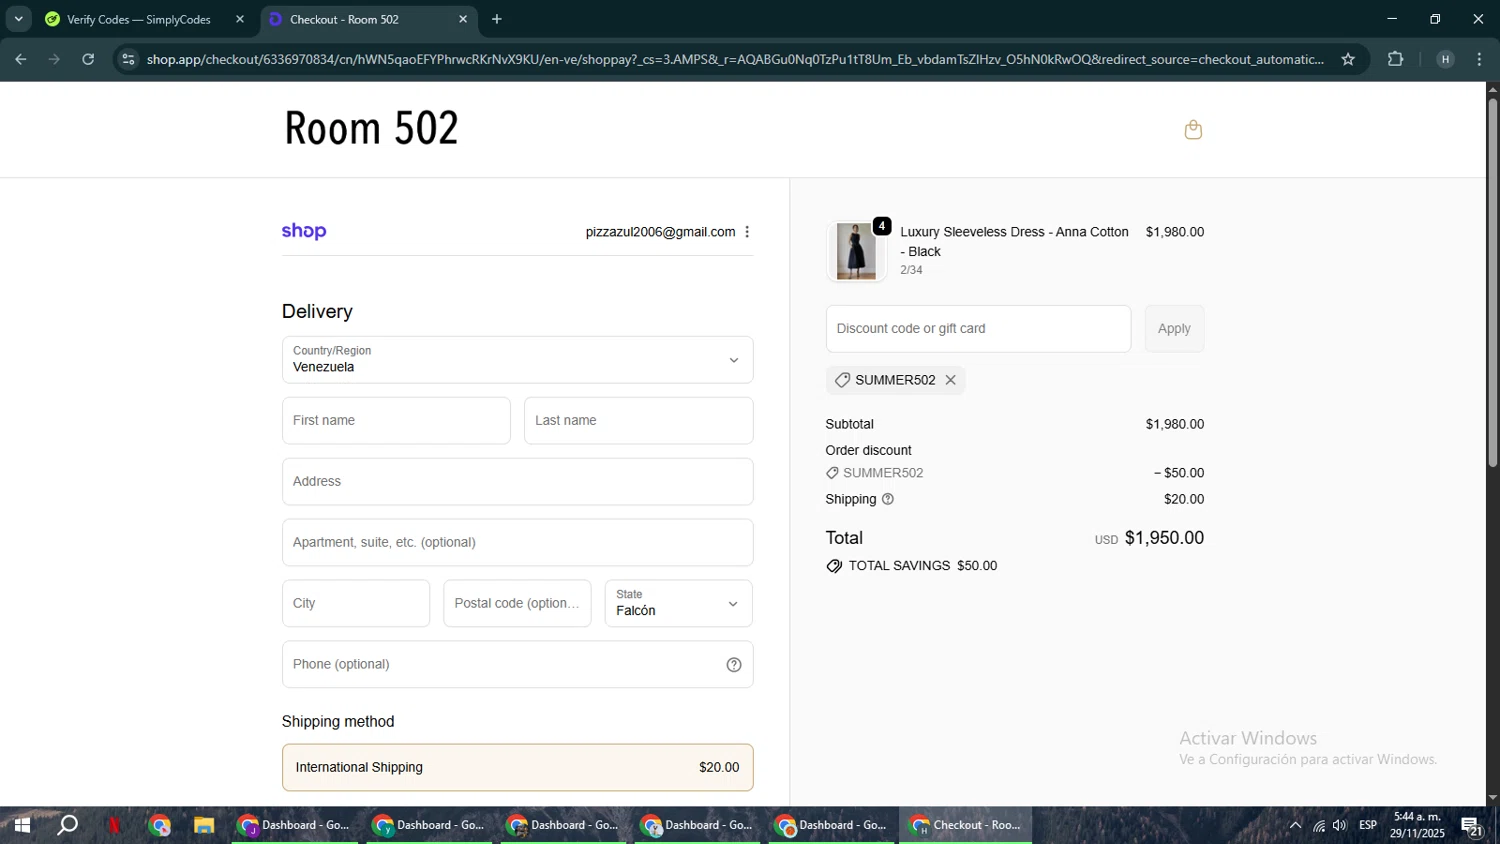
Task: Open the shopping bag cart icon
Action: pyautogui.click(x=1193, y=130)
